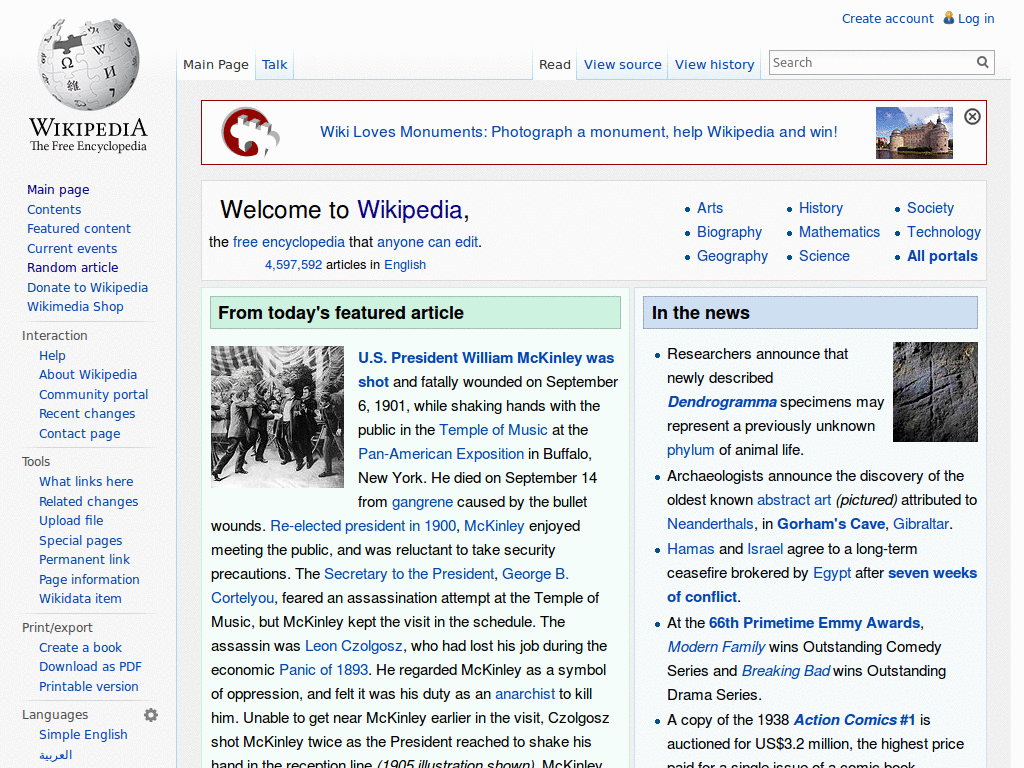Open the Arts portal
Screen dimensions: 1024x768
[710, 208]
